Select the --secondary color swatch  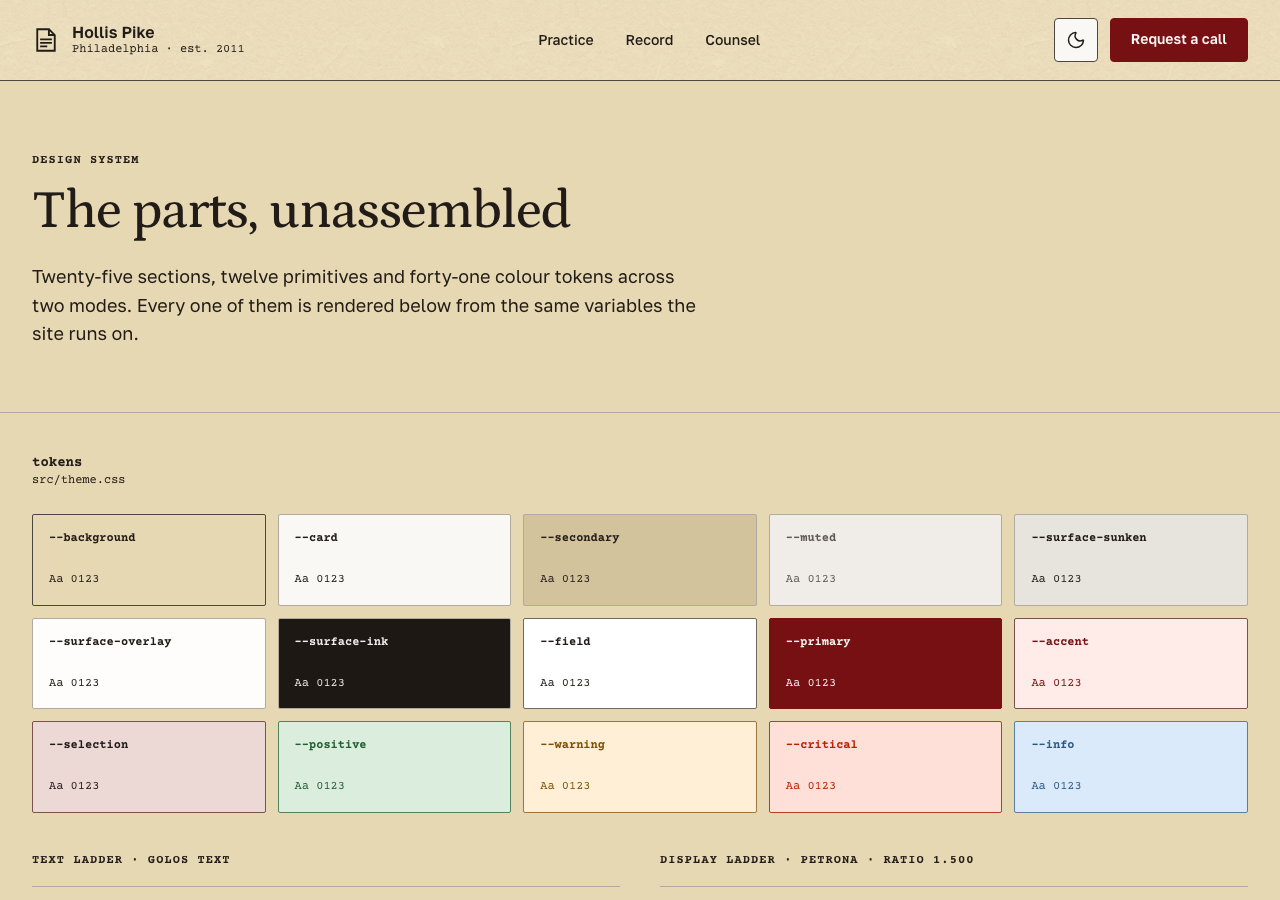(640, 560)
